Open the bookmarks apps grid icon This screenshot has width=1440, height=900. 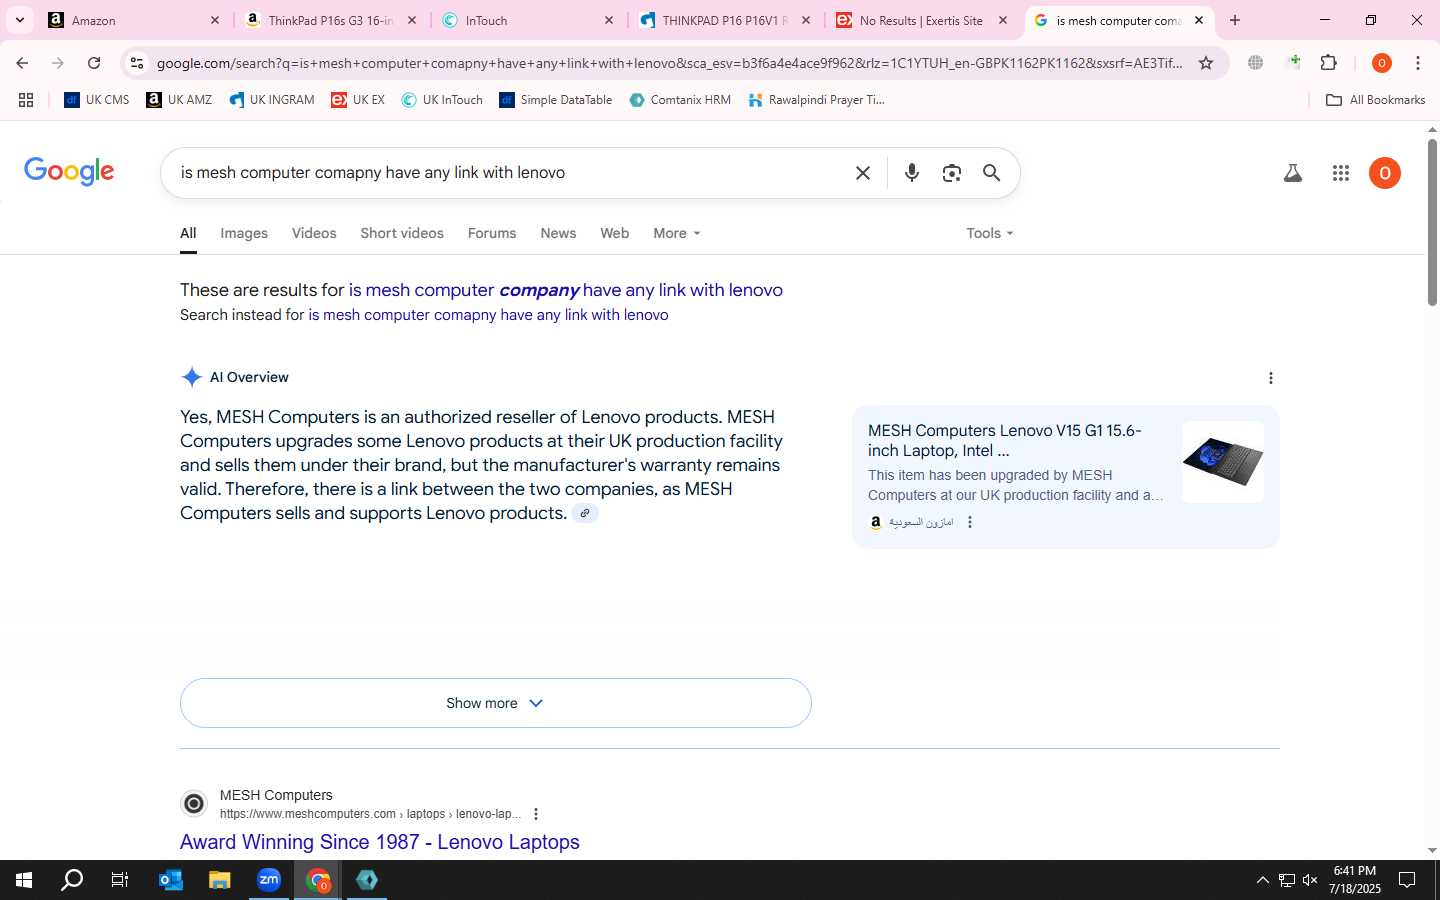tap(26, 100)
